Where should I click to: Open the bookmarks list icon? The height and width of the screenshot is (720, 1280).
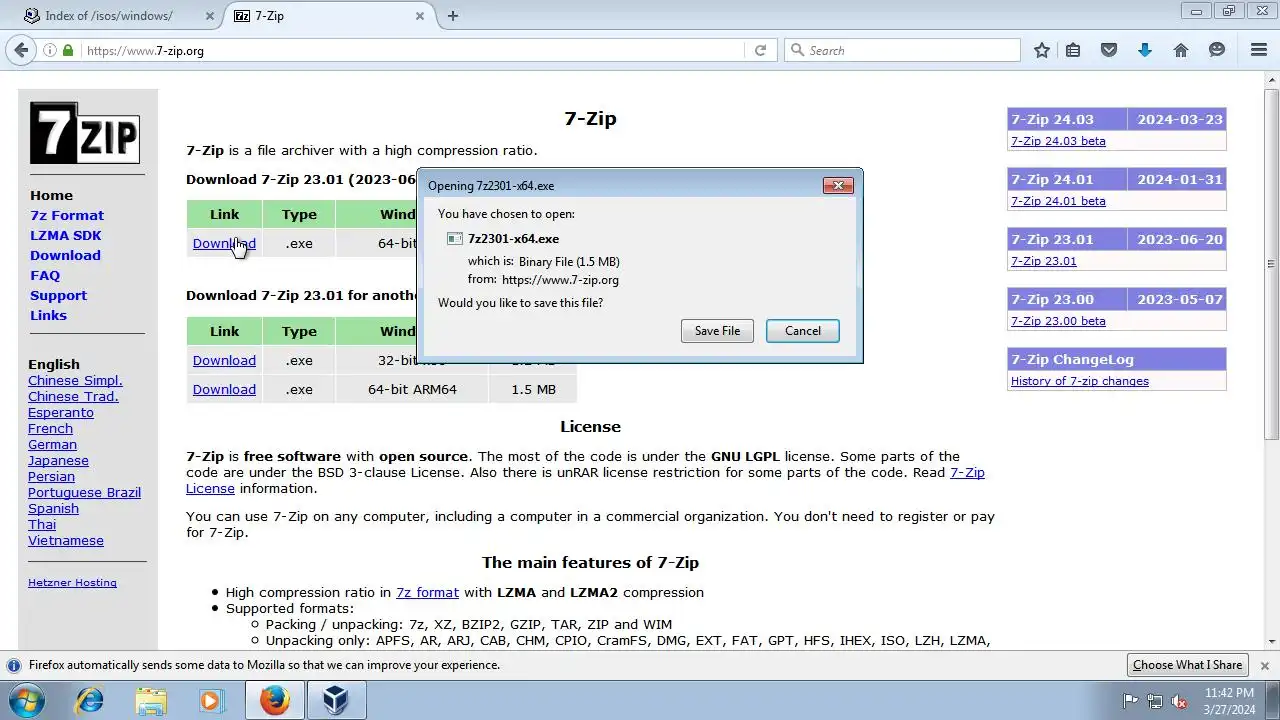(x=1073, y=50)
